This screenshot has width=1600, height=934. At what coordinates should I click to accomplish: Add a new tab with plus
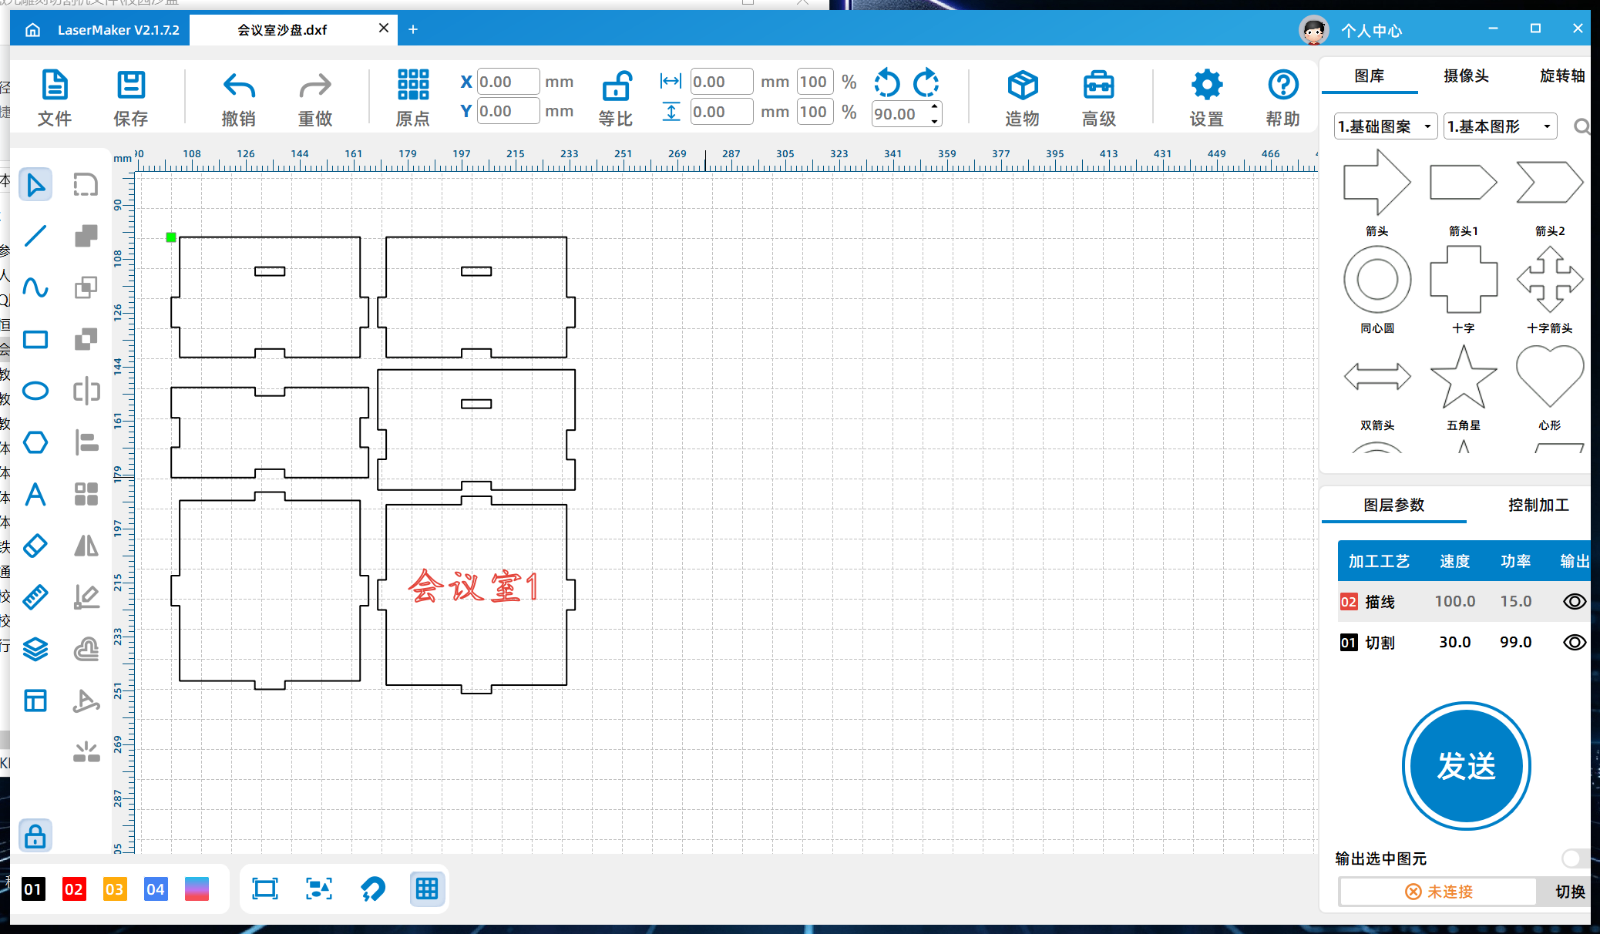tap(413, 29)
